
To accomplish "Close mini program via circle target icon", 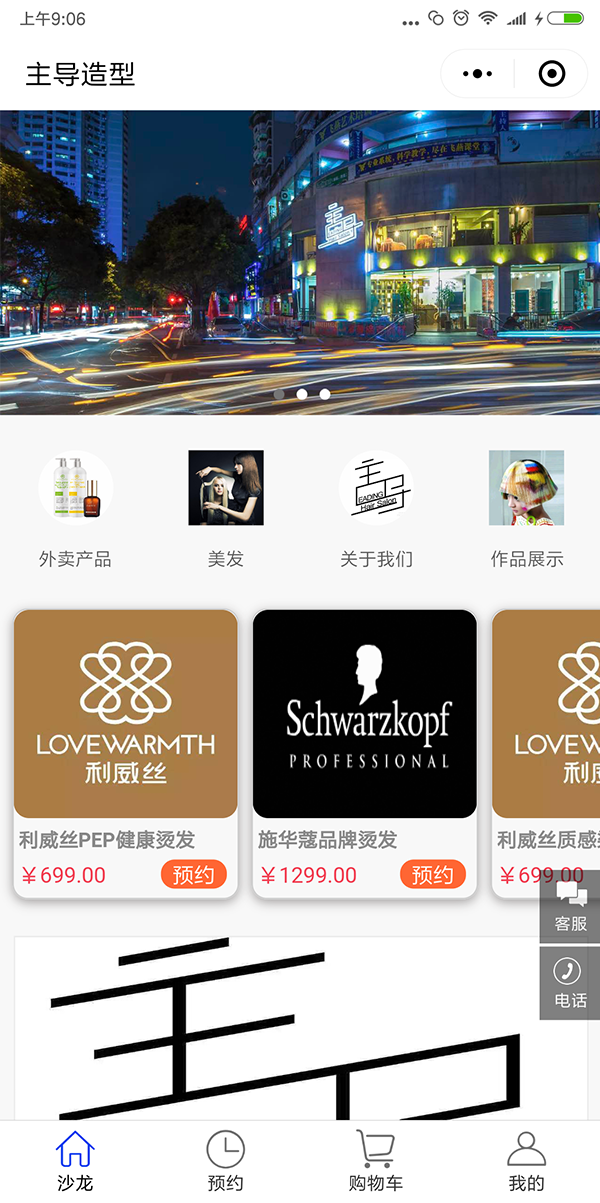I will [x=551, y=74].
